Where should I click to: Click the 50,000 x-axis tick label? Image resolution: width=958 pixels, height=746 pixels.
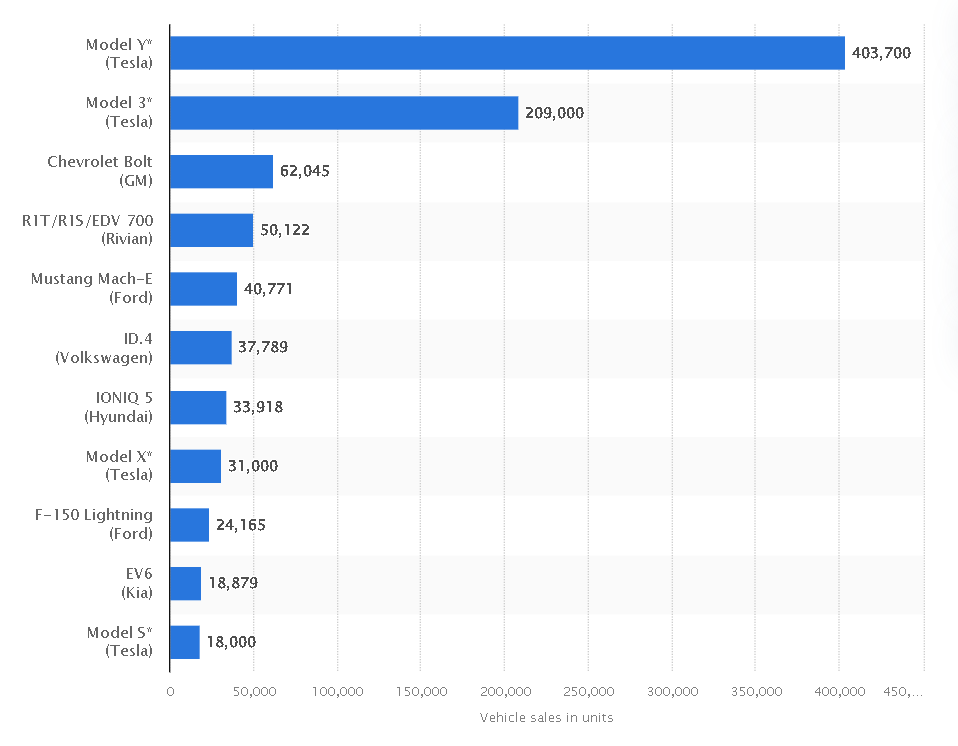tap(254, 692)
